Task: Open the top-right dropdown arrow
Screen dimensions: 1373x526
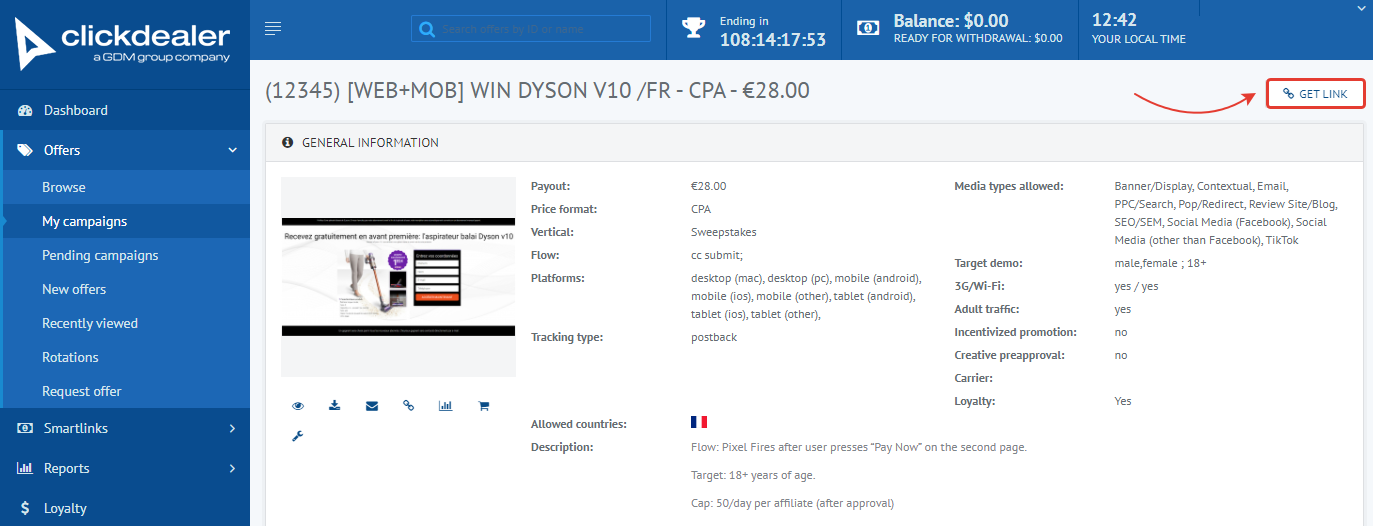Action: tap(1359, 8)
